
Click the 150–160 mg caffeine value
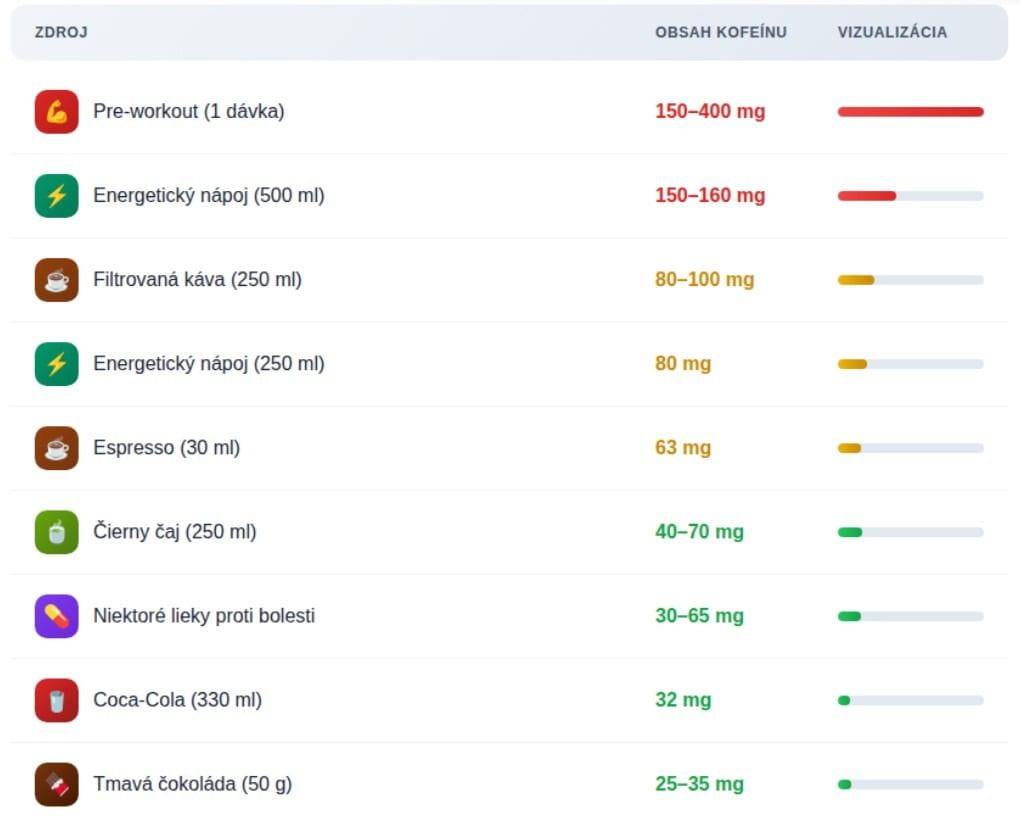pos(710,196)
